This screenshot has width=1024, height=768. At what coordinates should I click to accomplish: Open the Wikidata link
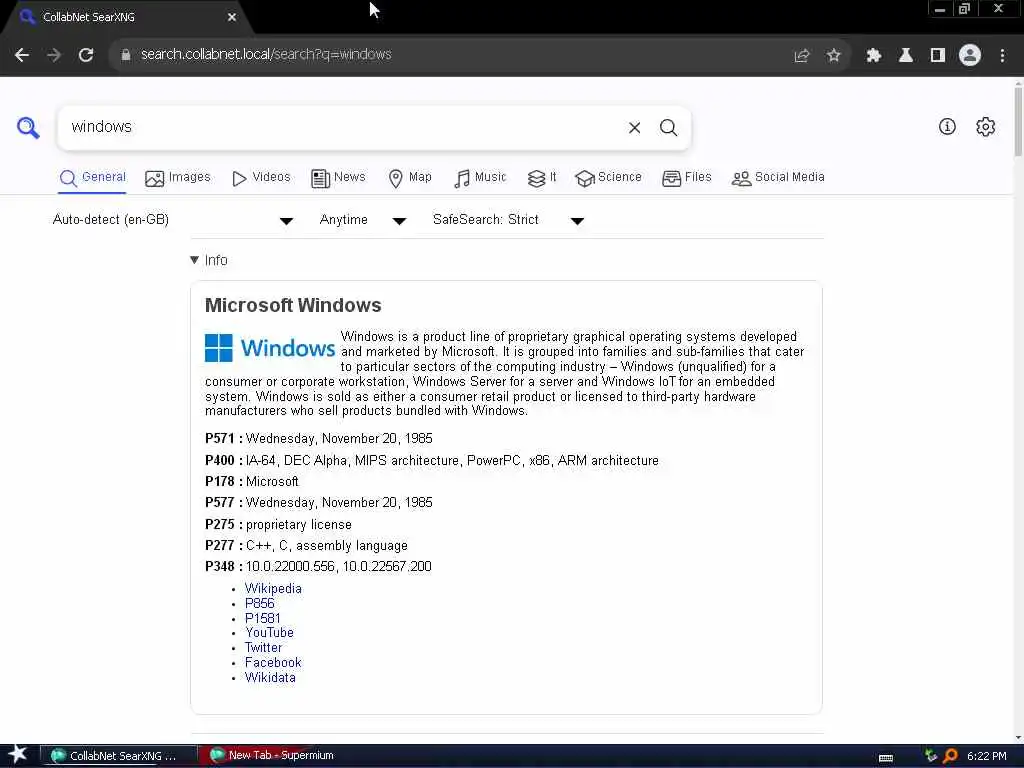pyautogui.click(x=270, y=678)
